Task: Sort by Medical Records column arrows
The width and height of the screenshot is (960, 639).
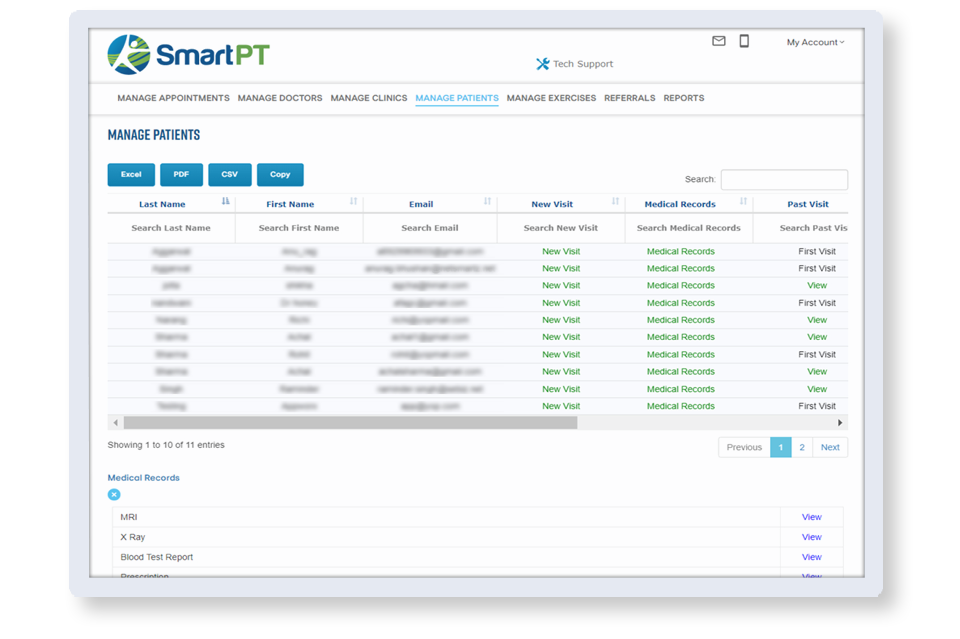Action: click(743, 203)
